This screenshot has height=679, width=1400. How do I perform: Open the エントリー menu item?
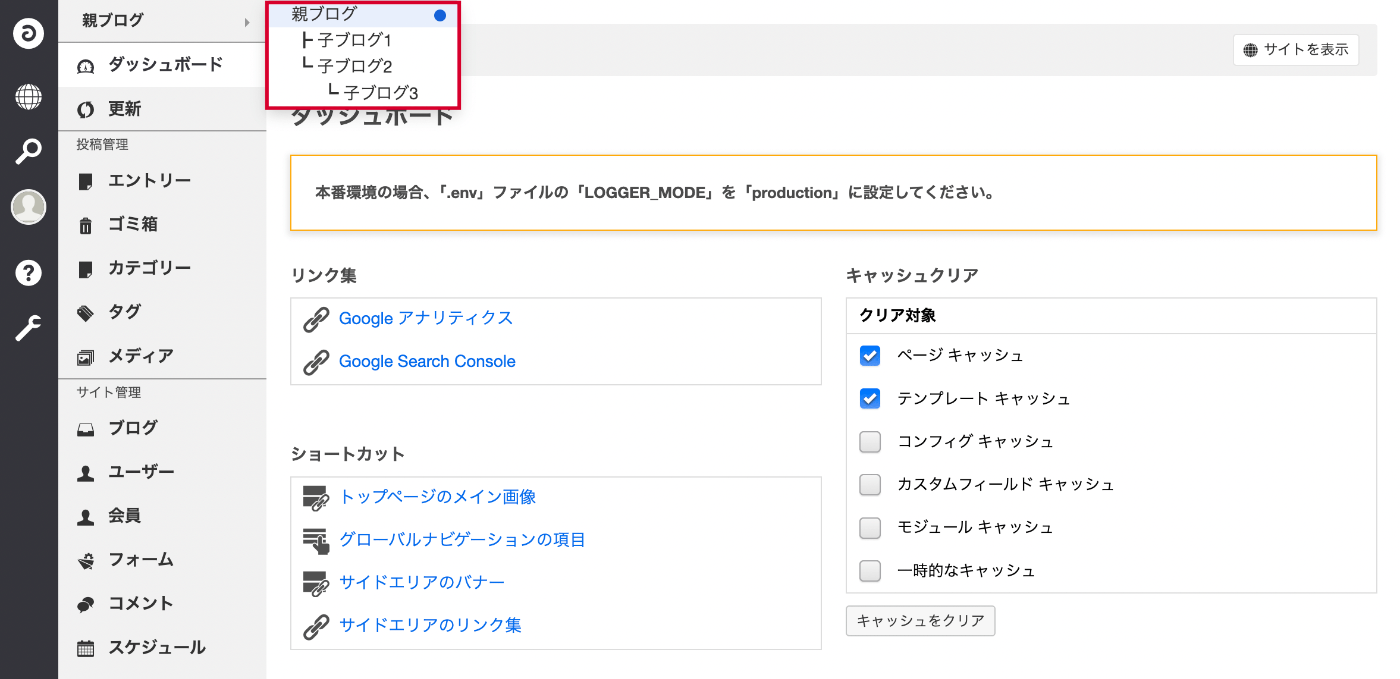click(149, 181)
